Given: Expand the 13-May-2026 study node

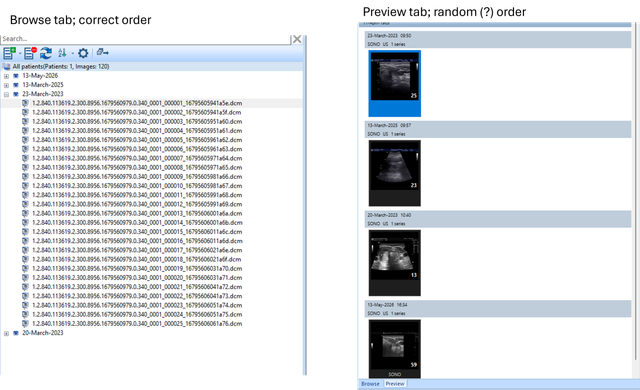Looking at the screenshot, I should click(6, 76).
